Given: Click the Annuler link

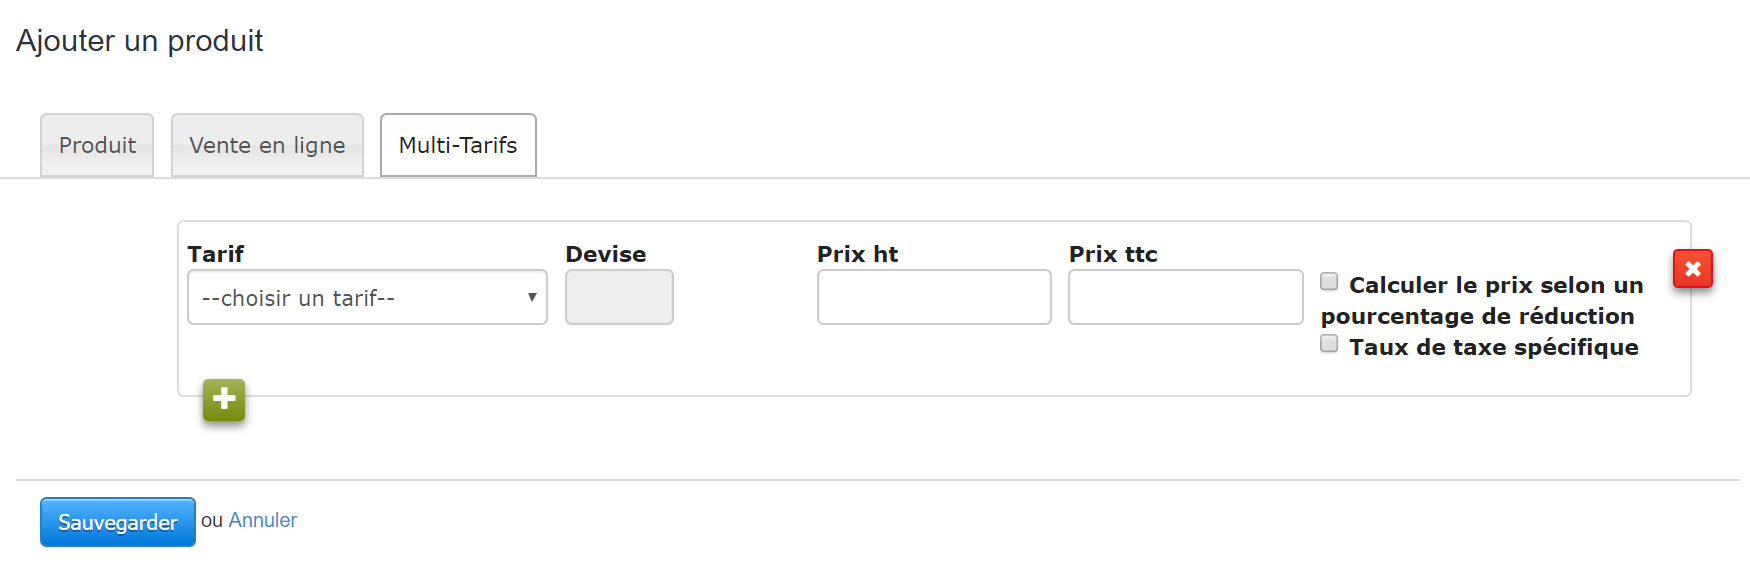Looking at the screenshot, I should coord(262,520).
